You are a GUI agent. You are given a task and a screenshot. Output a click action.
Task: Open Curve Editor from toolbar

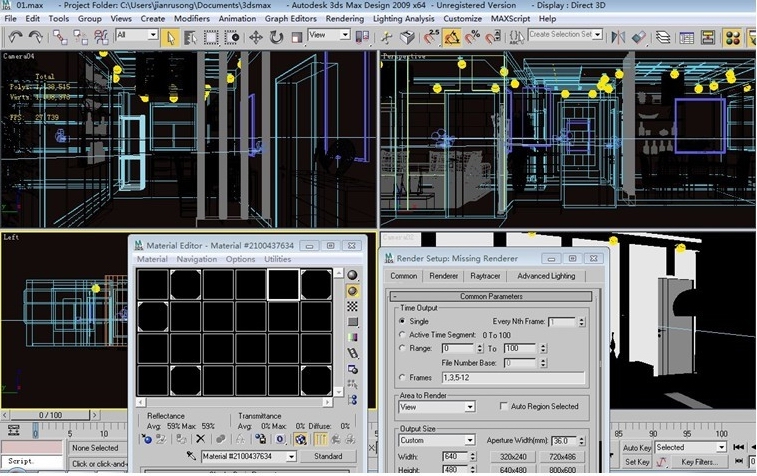click(x=686, y=37)
